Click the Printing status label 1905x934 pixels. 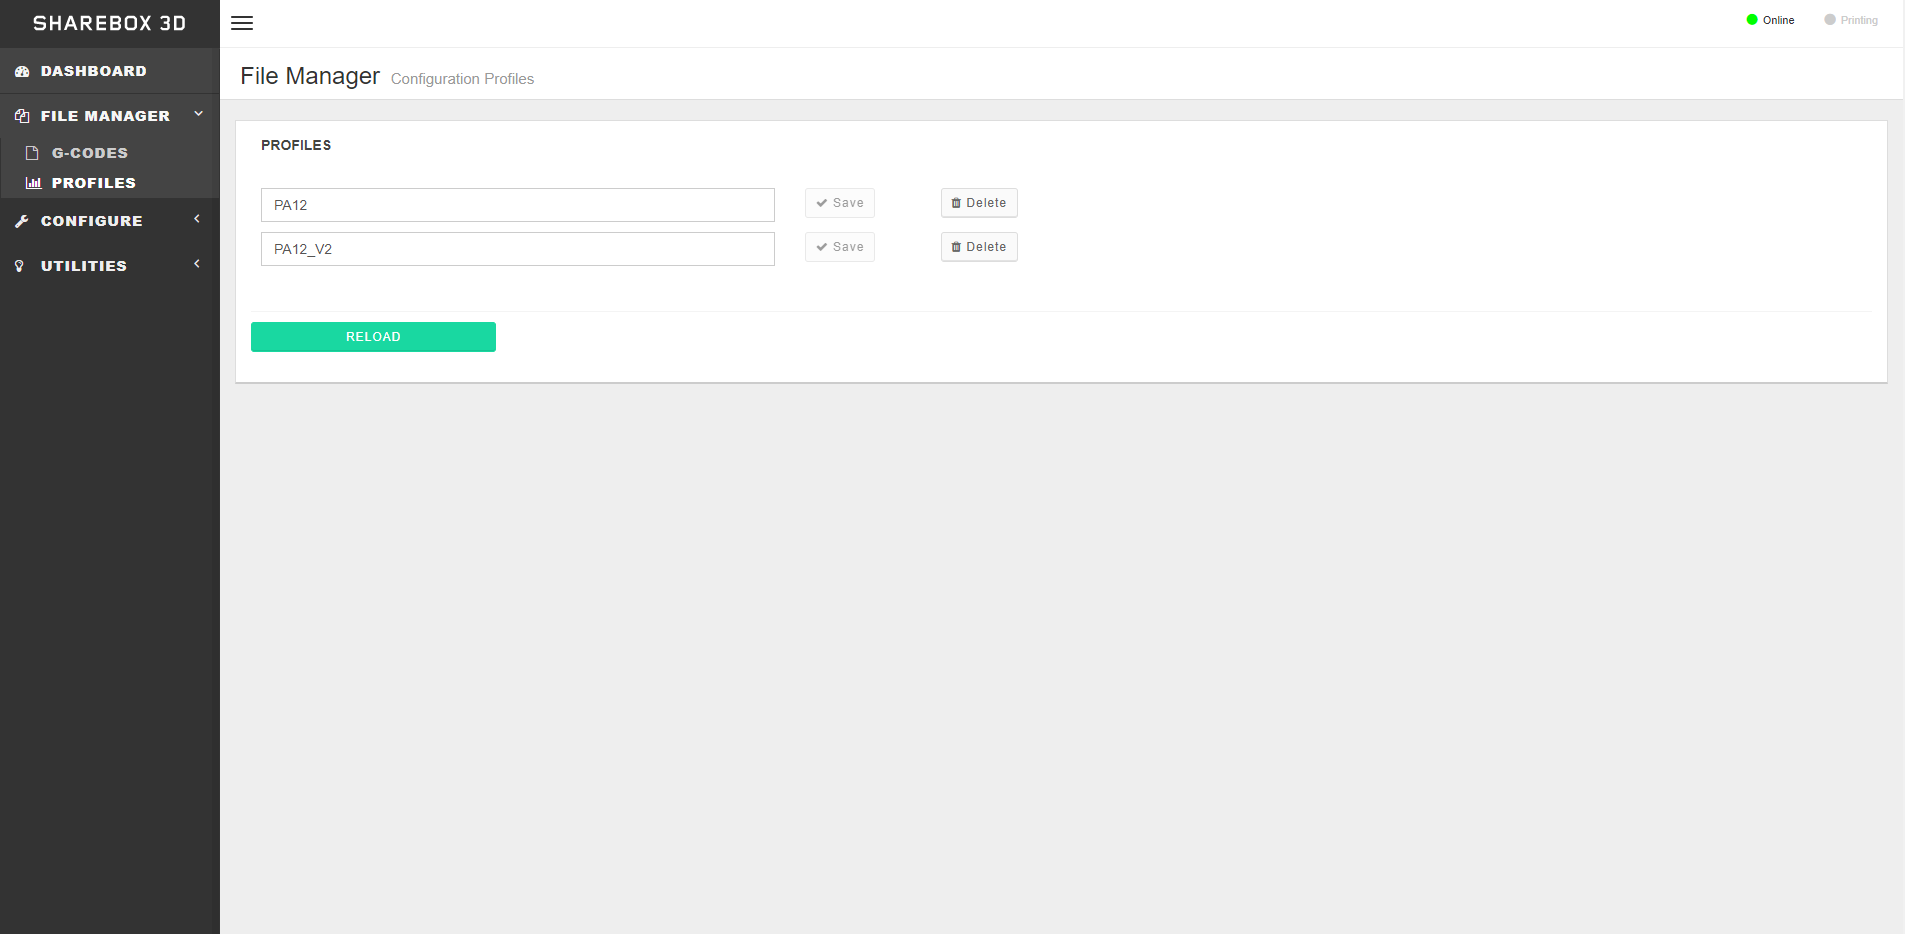1859,20
